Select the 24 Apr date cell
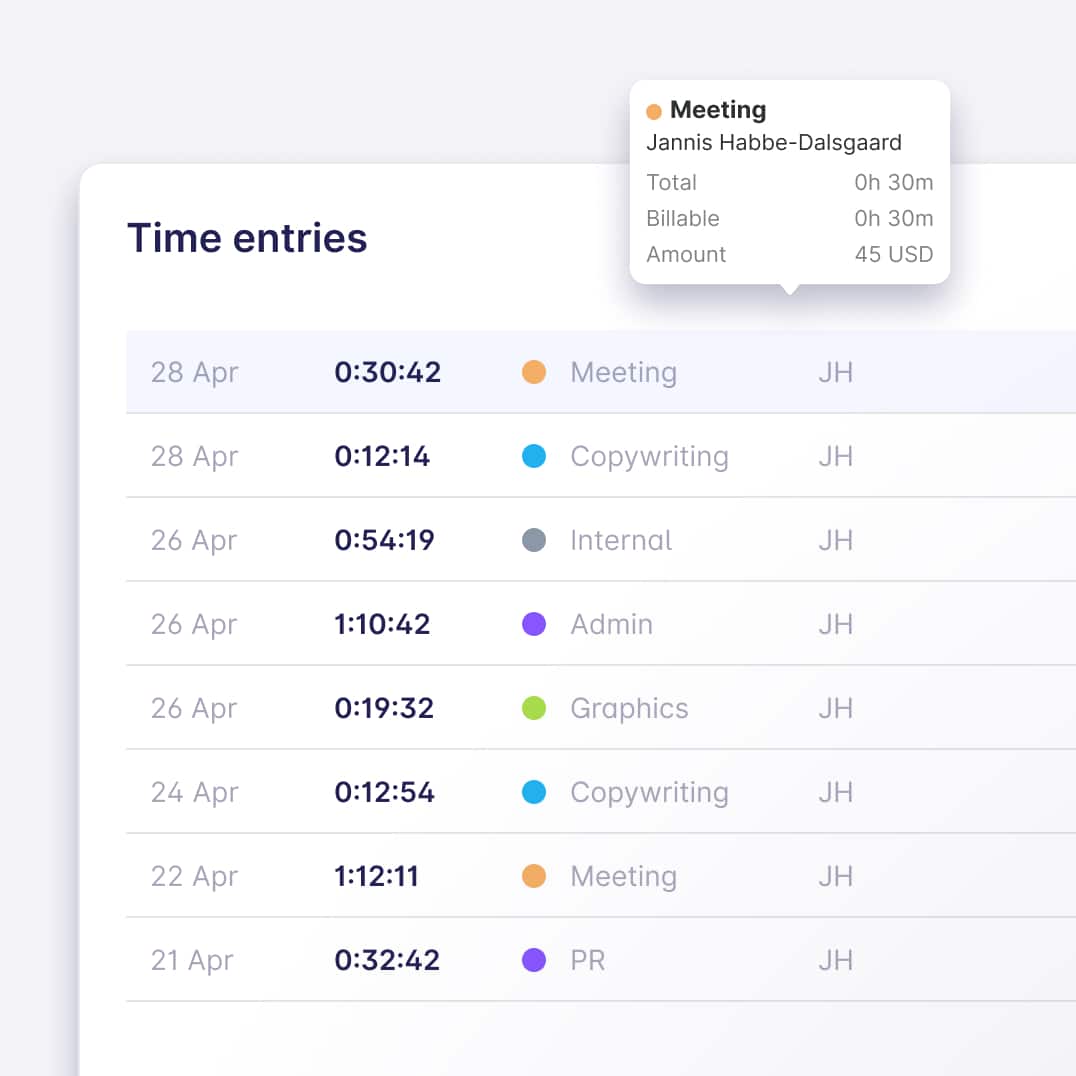Image resolution: width=1076 pixels, height=1076 pixels. click(x=194, y=792)
